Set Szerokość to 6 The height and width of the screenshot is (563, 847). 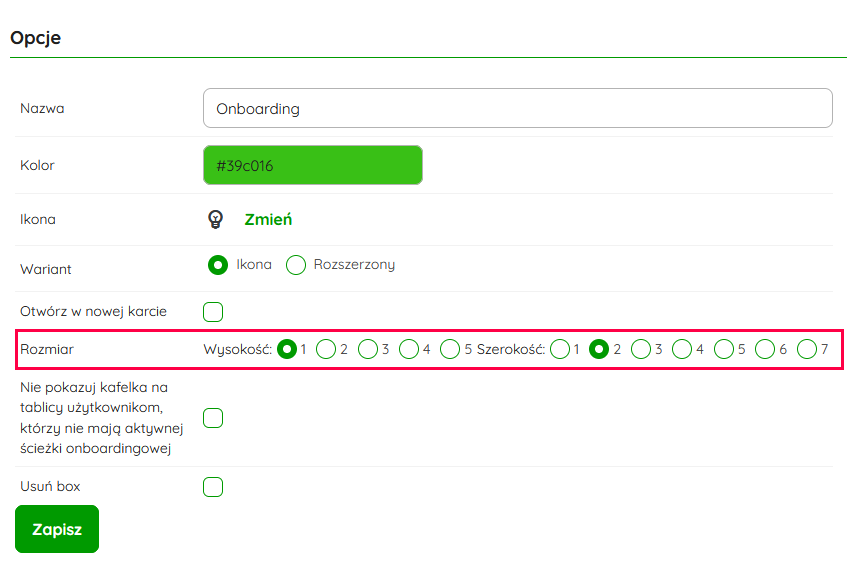[x=765, y=349]
